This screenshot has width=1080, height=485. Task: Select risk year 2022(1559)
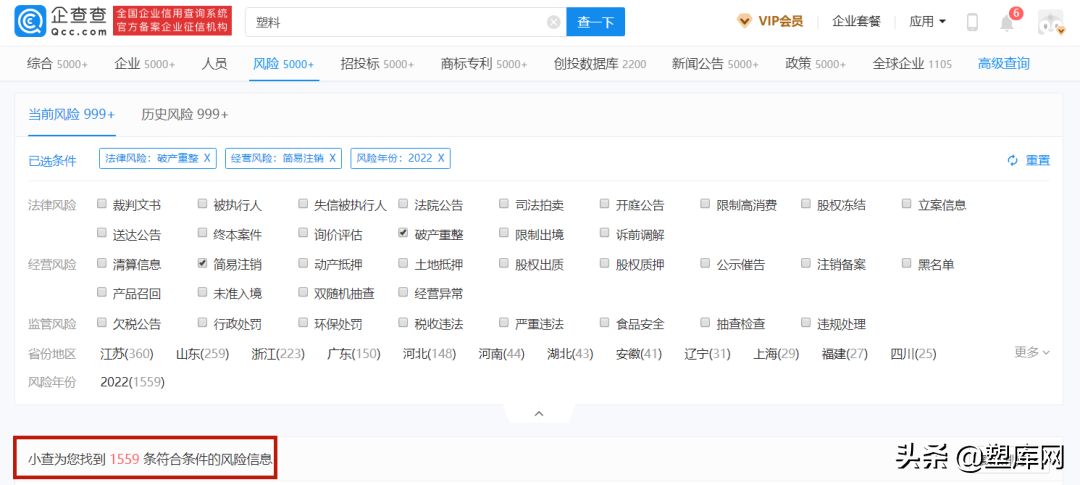tap(132, 381)
